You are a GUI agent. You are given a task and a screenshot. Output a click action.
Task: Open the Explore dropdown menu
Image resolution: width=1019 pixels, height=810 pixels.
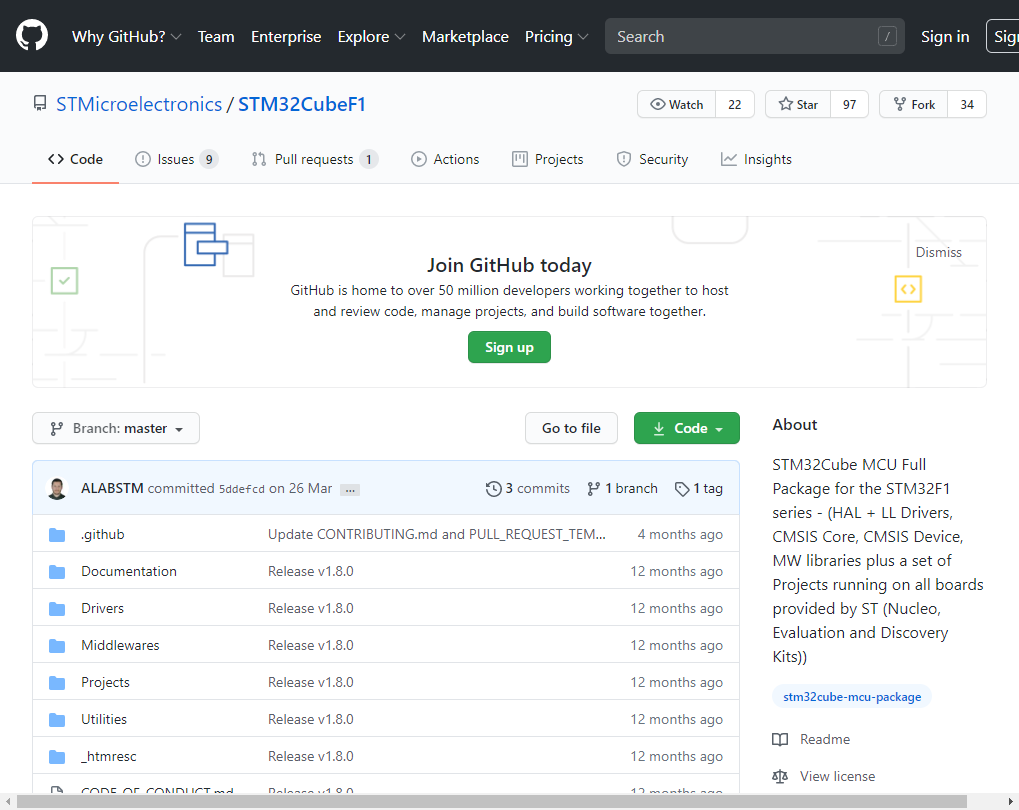coord(371,36)
